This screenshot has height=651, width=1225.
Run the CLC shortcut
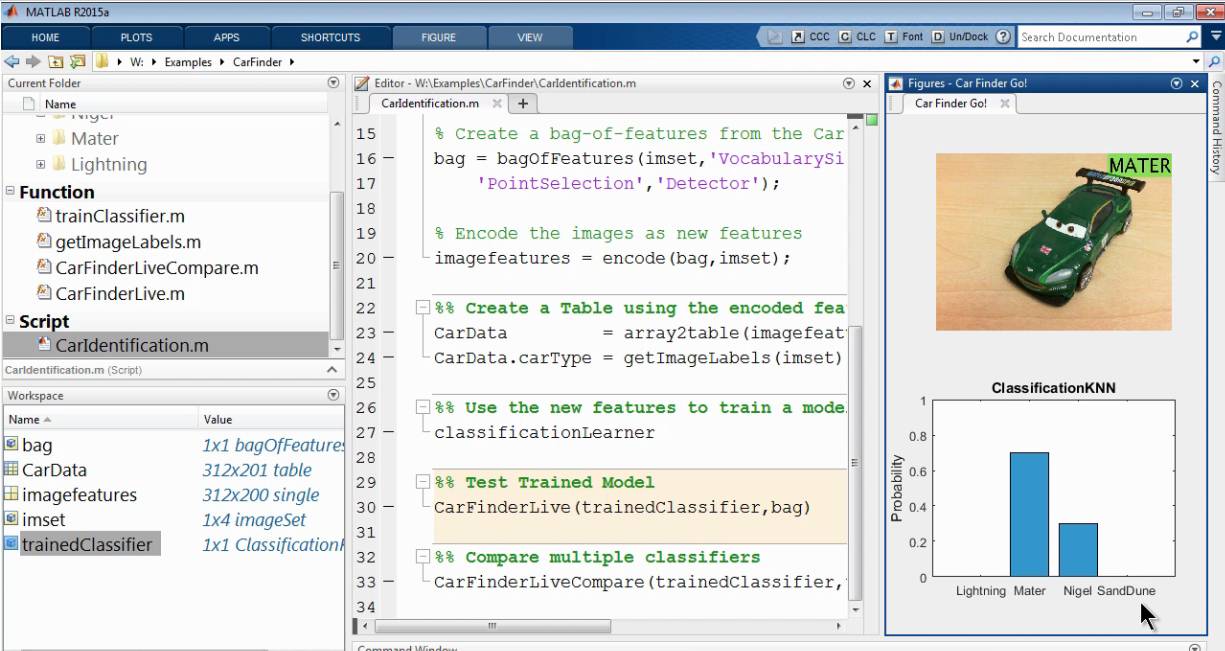[857, 37]
